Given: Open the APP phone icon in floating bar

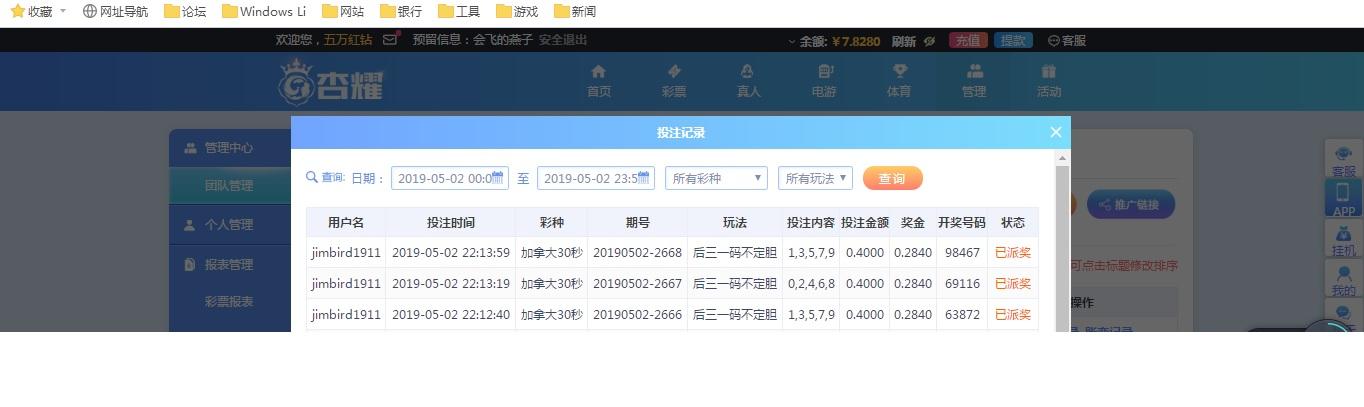Looking at the screenshot, I should 1344,199.
